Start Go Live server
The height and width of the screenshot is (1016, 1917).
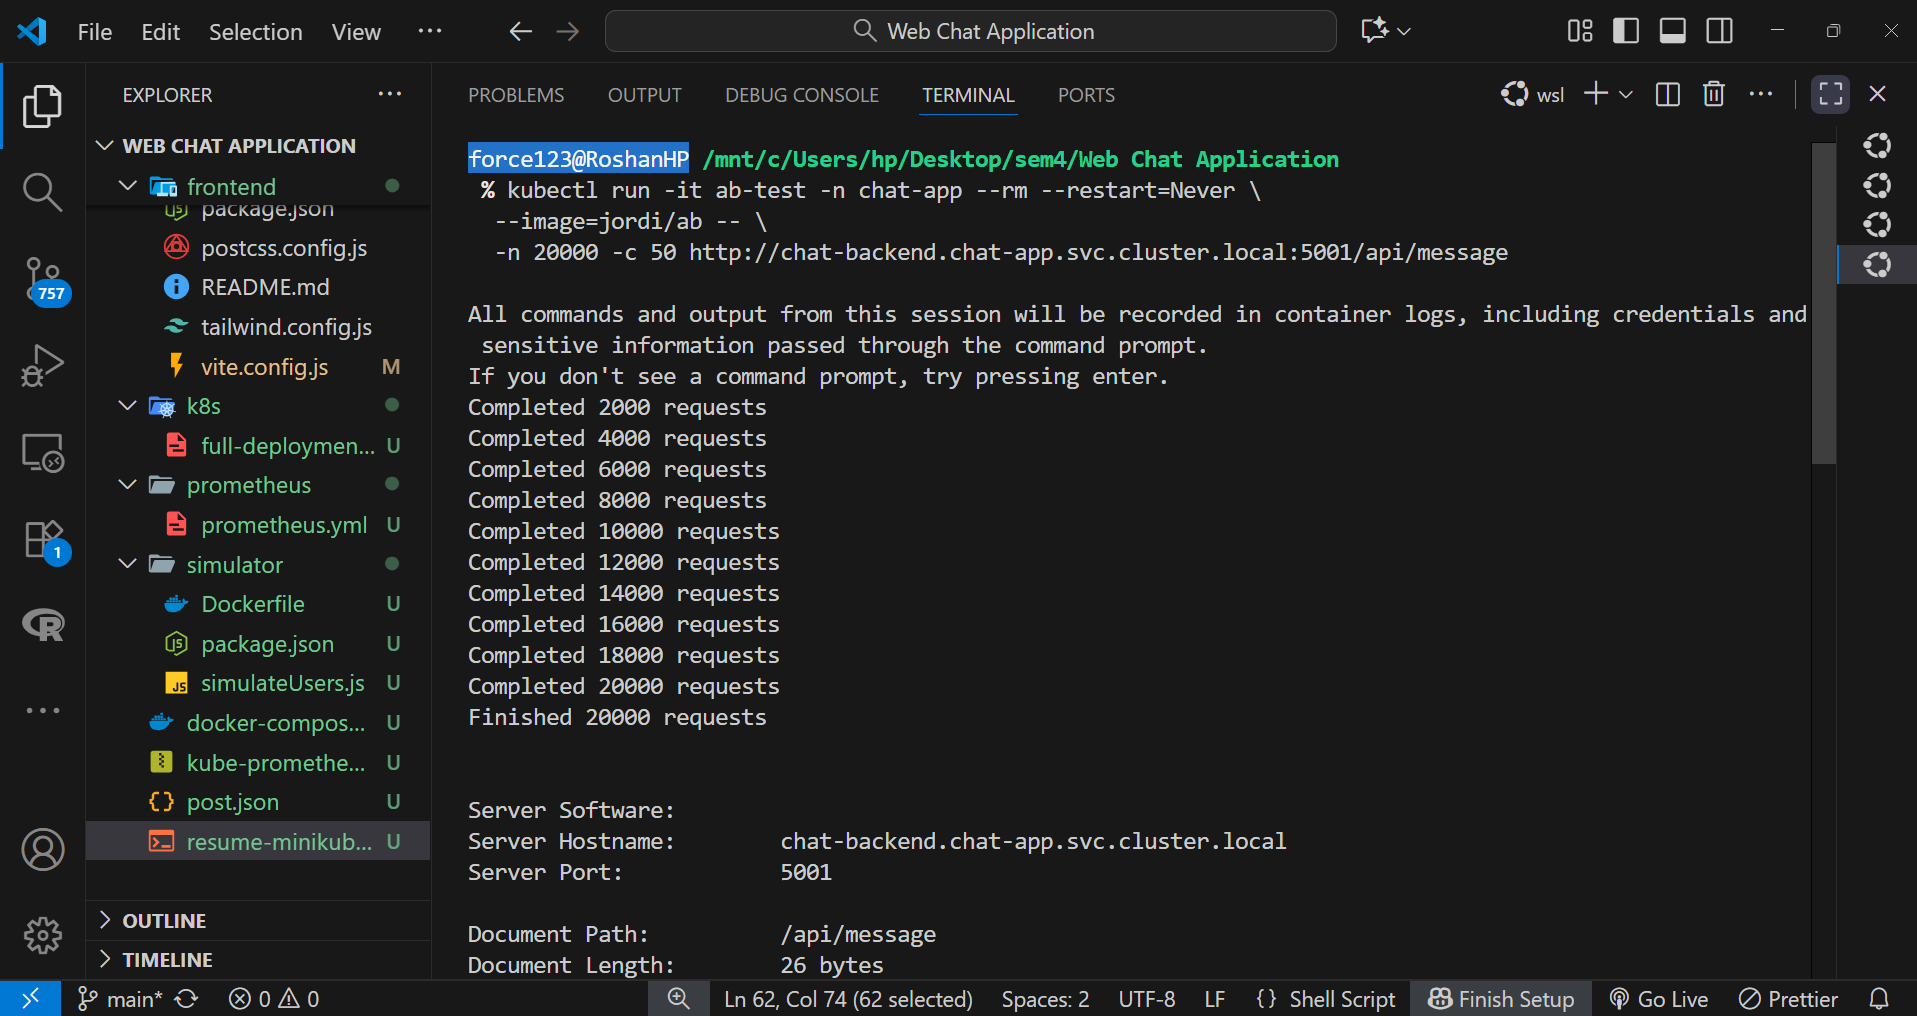(1659, 998)
